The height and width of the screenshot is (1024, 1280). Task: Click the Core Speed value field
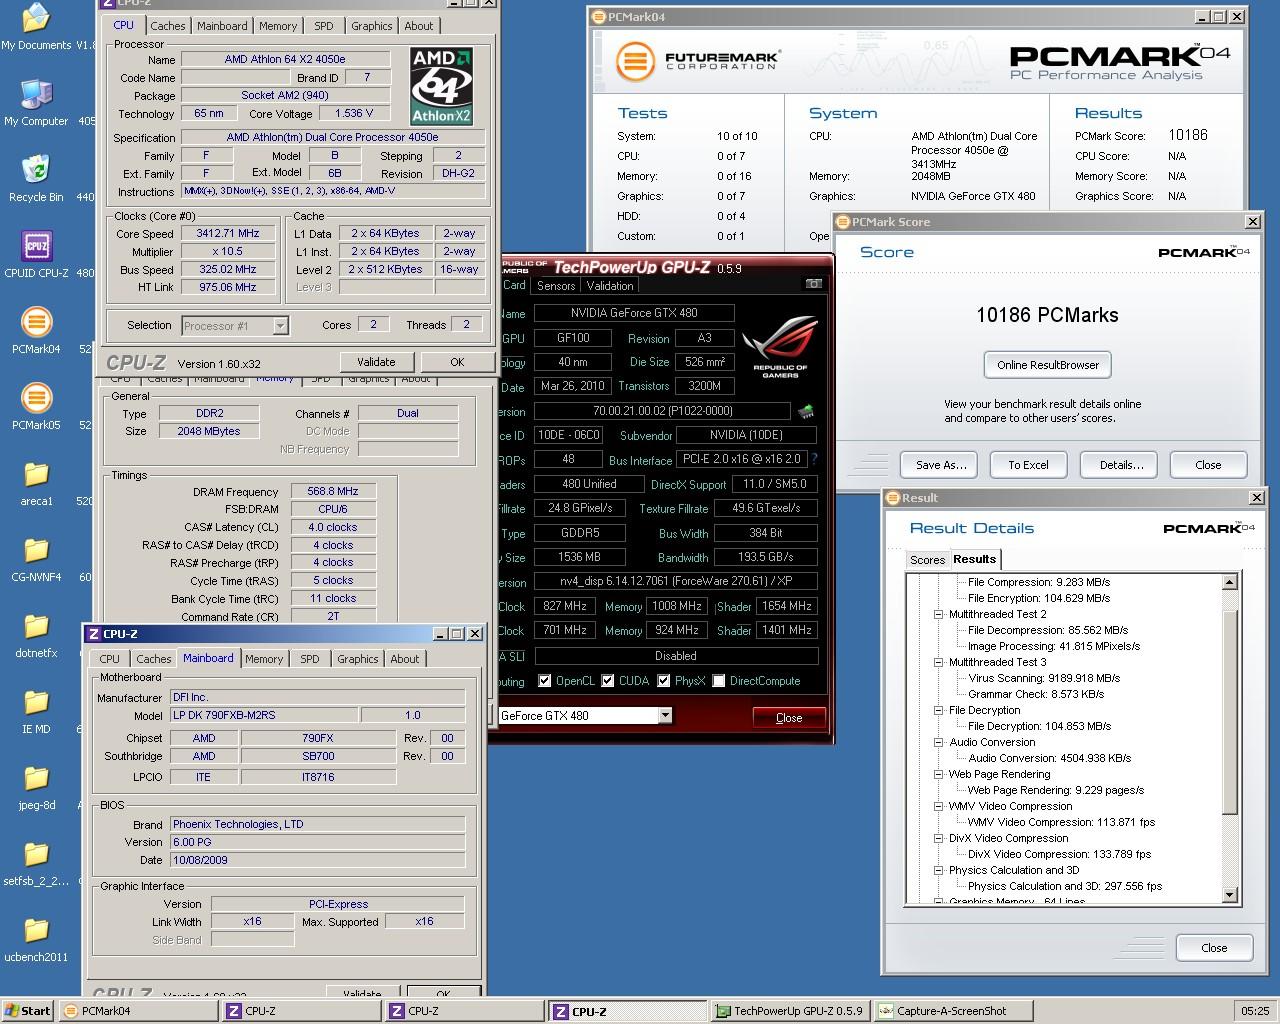[228, 233]
